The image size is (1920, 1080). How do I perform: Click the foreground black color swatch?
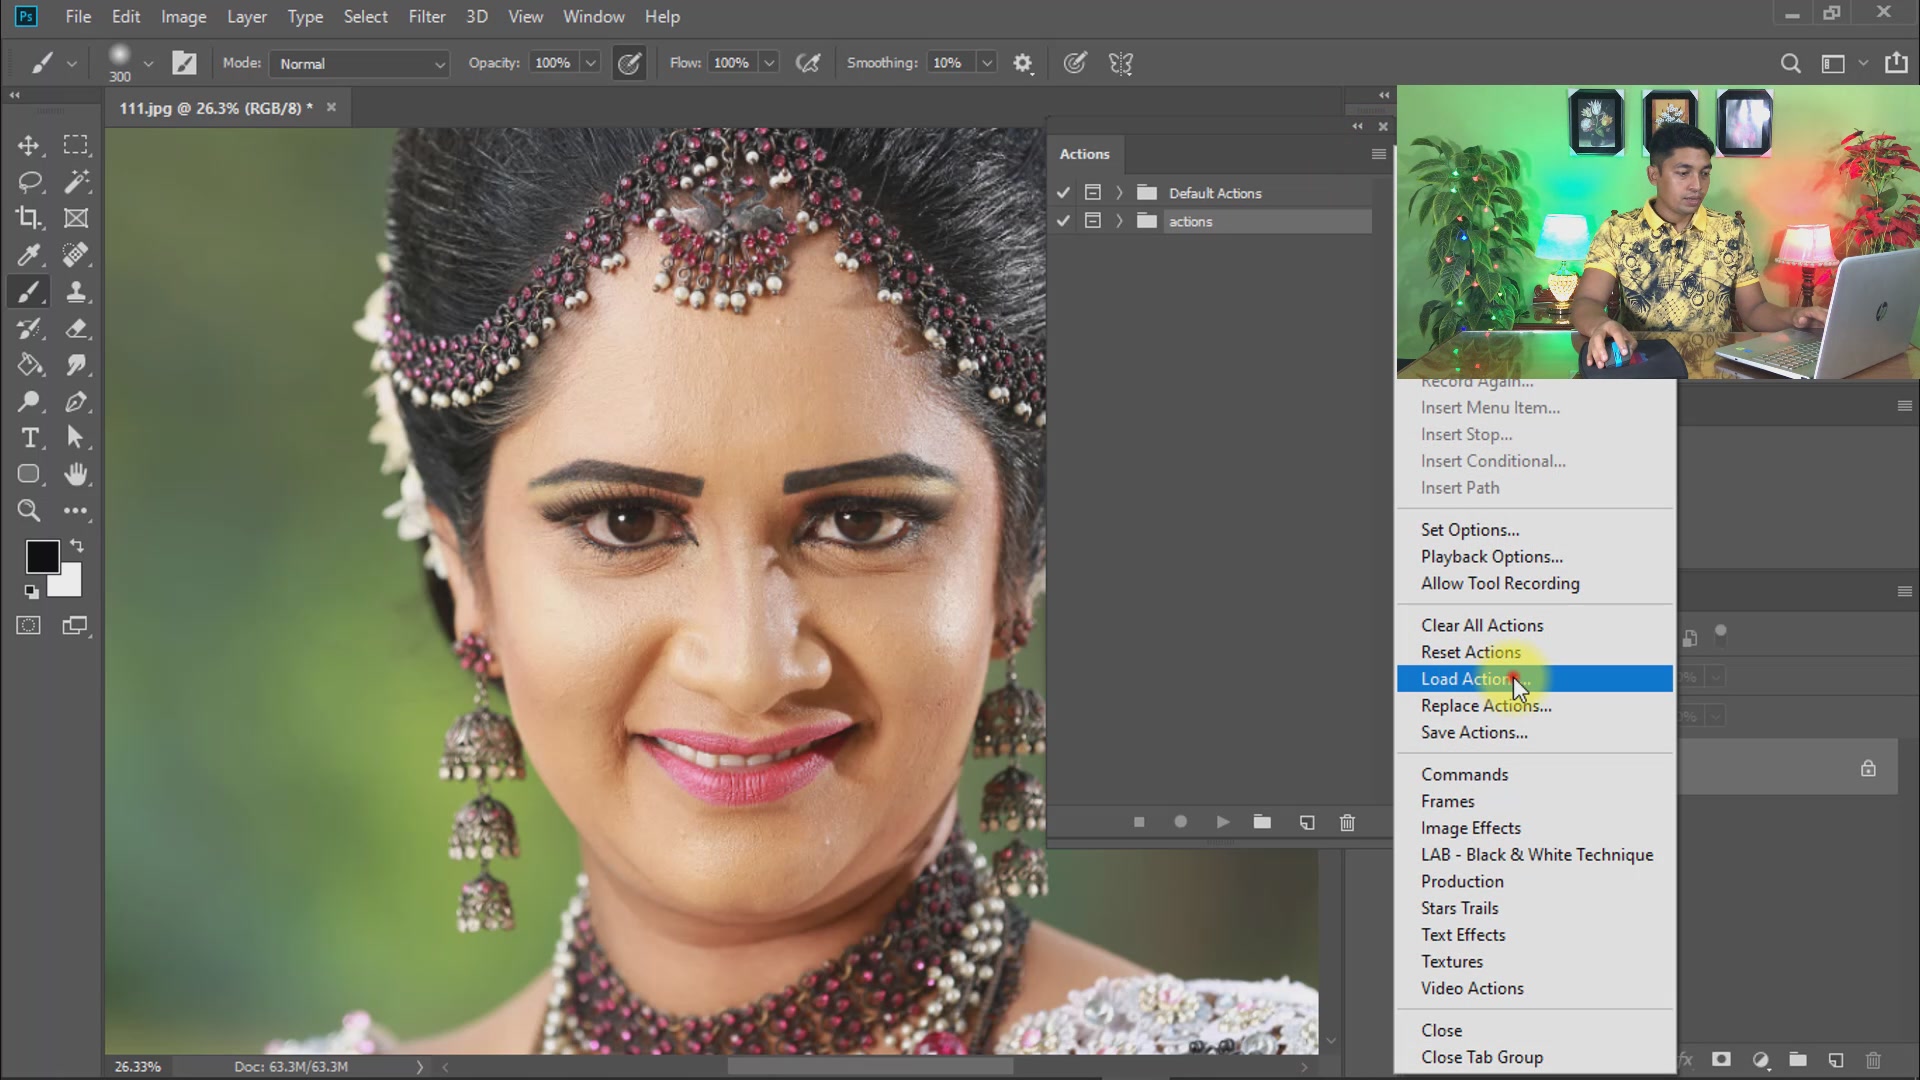pyautogui.click(x=42, y=556)
